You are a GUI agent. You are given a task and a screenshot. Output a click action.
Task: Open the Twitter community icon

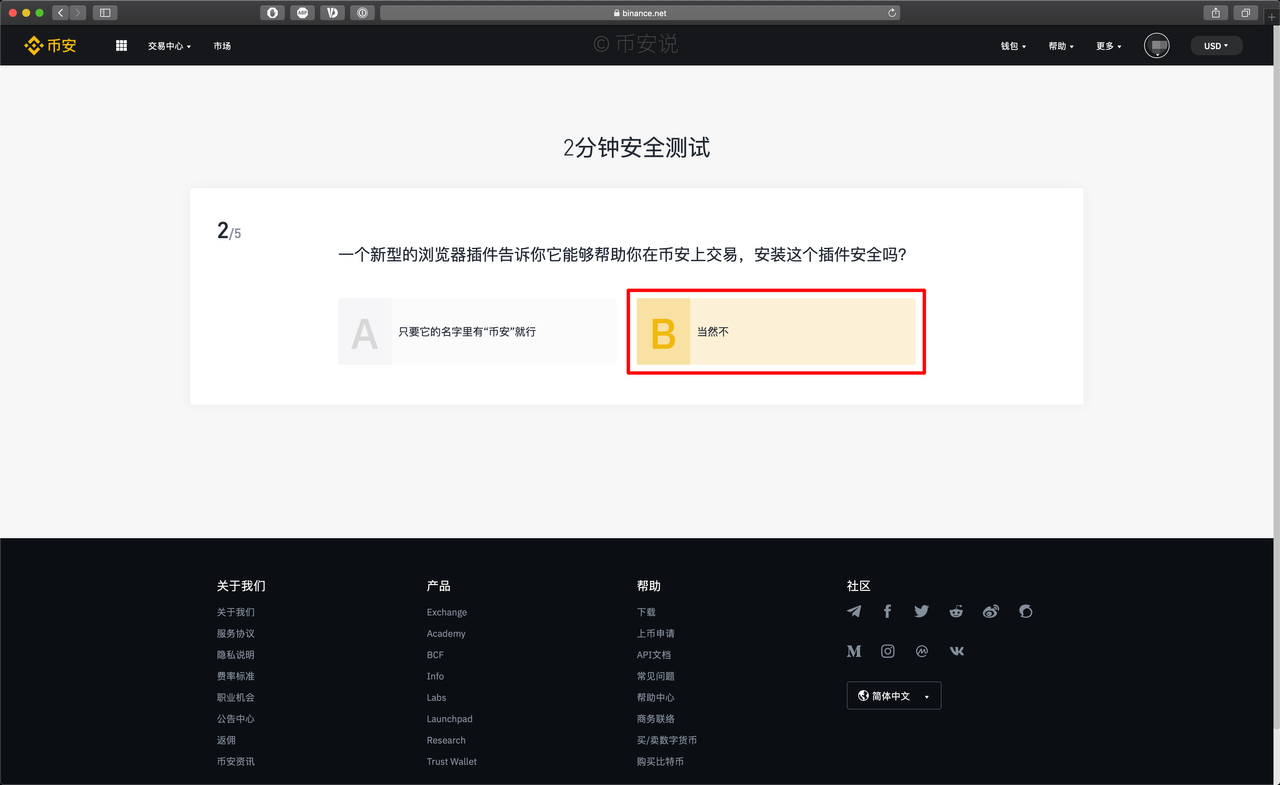click(921, 611)
